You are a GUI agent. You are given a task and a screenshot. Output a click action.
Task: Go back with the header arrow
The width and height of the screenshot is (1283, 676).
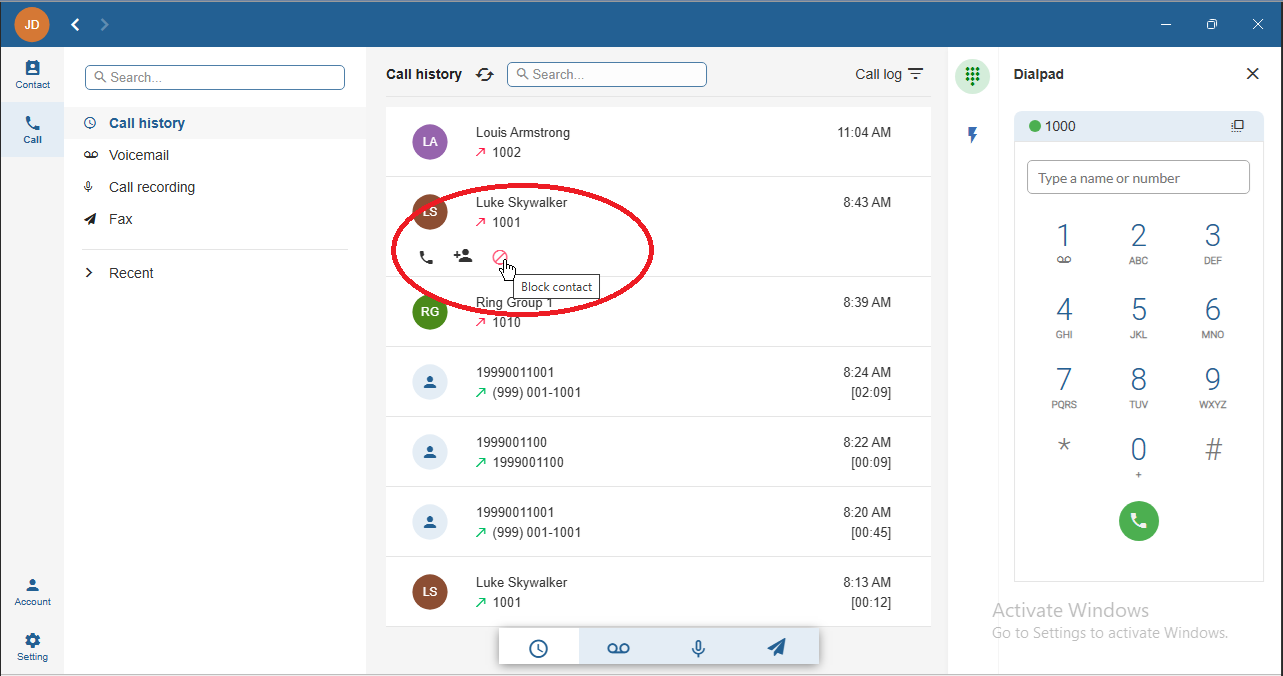pos(75,24)
